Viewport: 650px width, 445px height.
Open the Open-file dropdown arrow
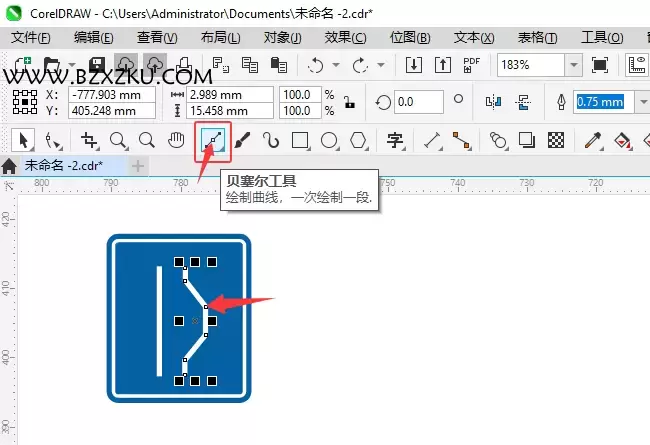[x=72, y=65]
